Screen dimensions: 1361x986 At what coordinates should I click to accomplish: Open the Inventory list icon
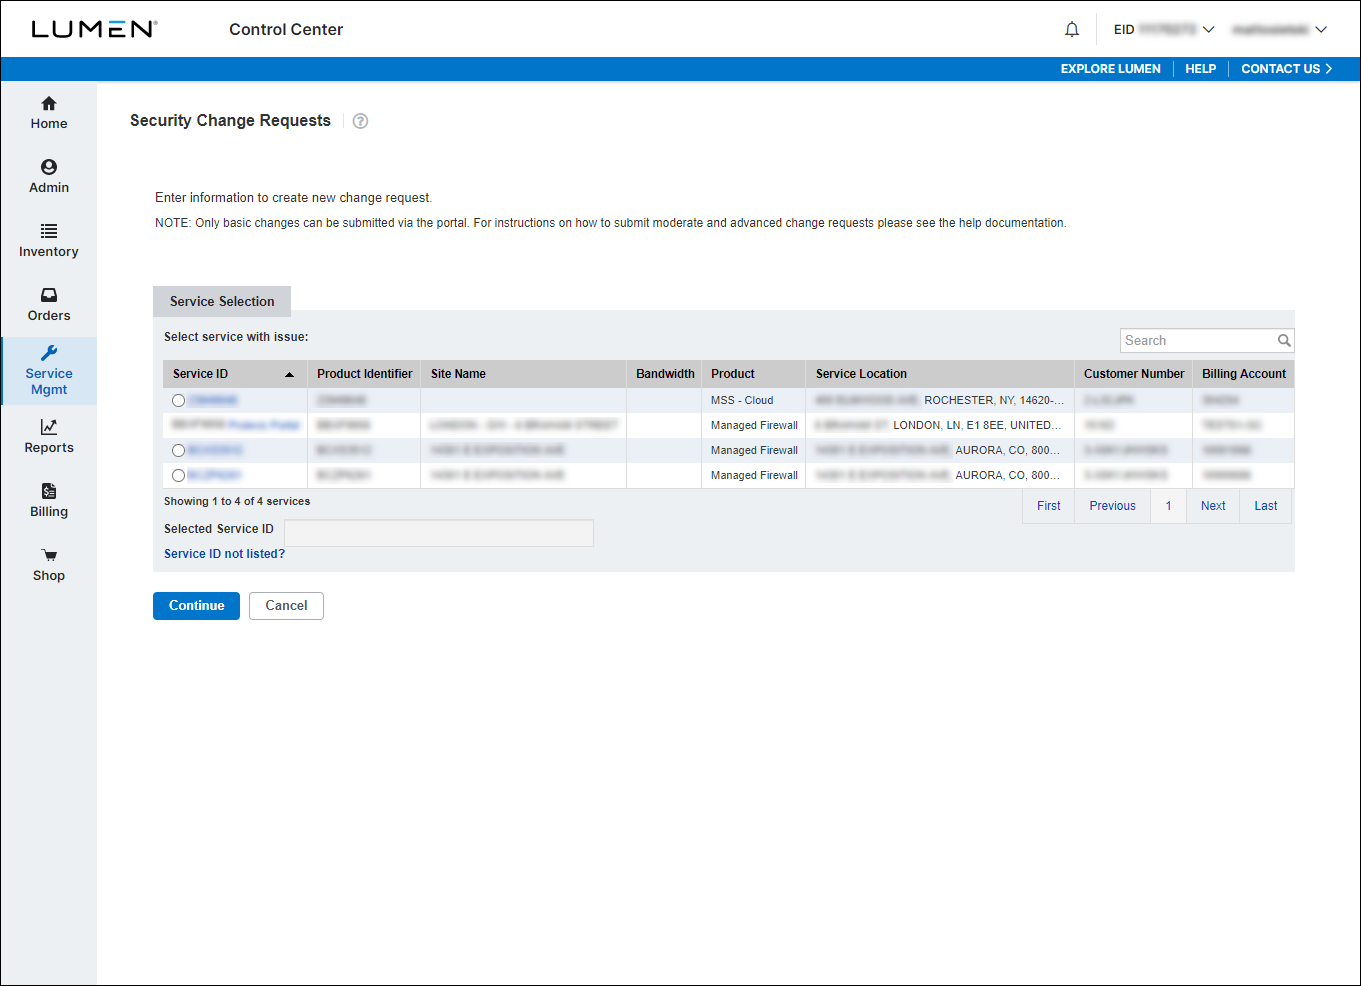pyautogui.click(x=49, y=231)
